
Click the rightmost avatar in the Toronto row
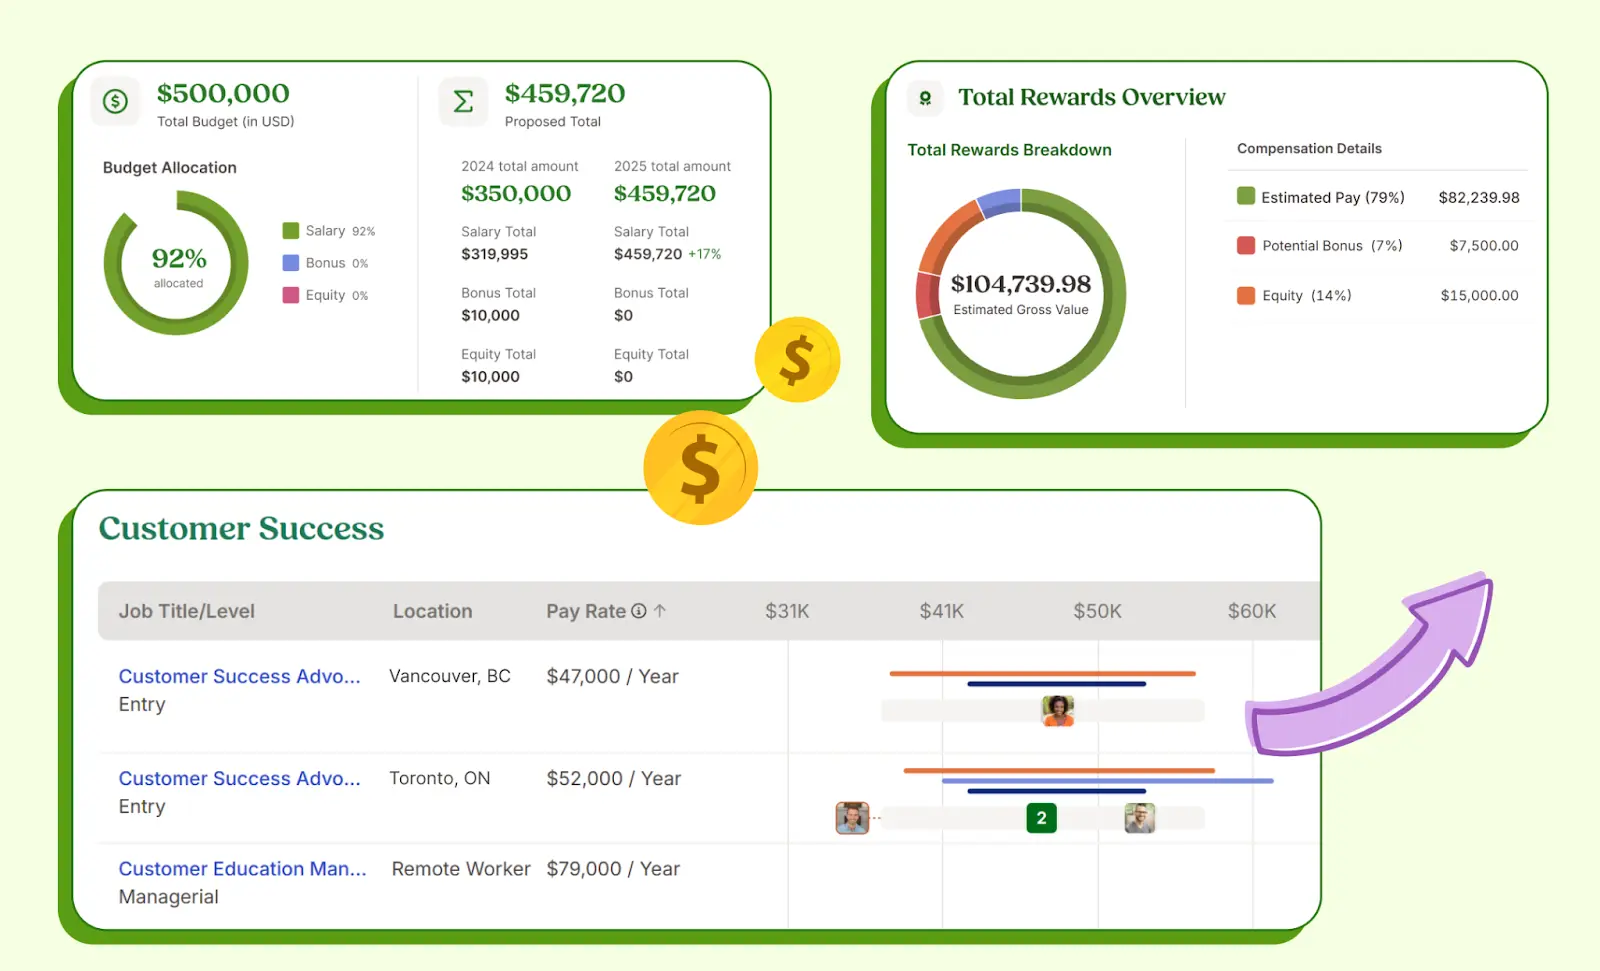pos(1139,818)
